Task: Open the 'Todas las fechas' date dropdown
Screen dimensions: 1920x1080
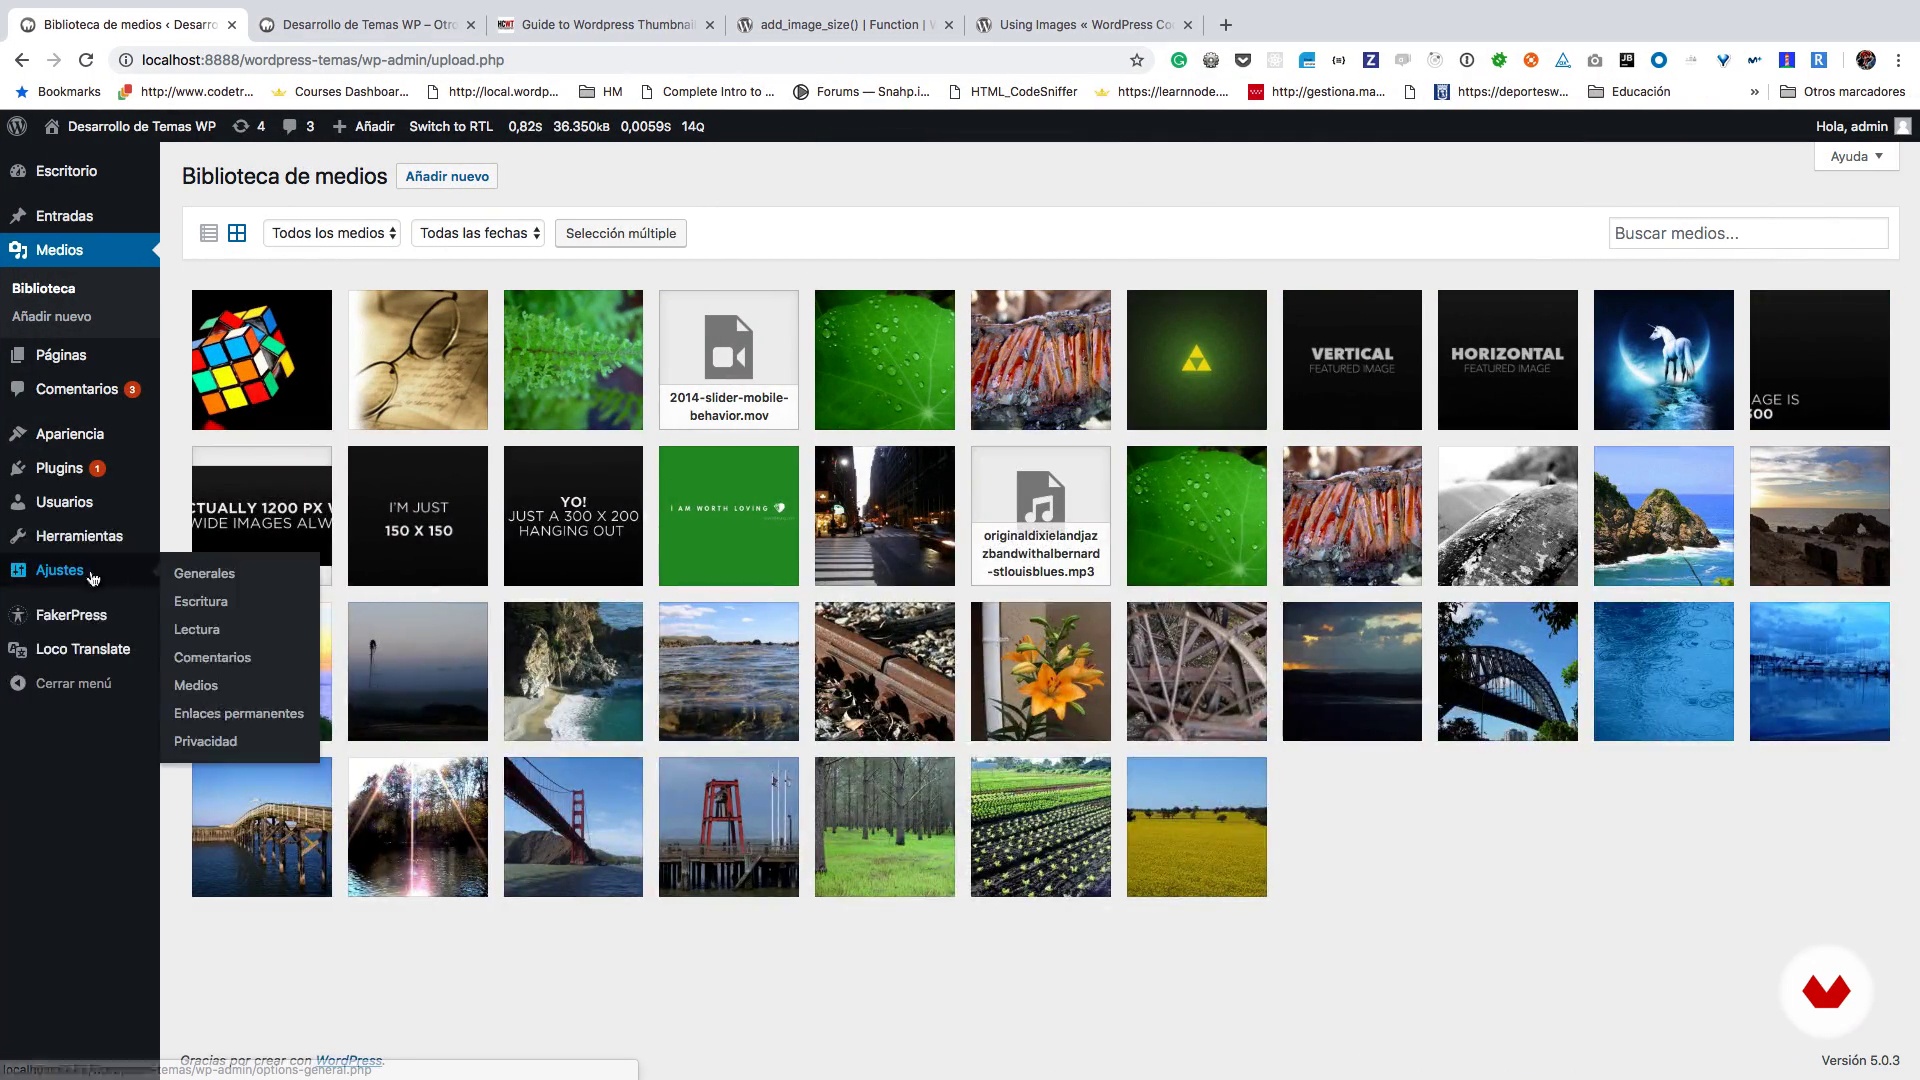Action: [x=478, y=233]
